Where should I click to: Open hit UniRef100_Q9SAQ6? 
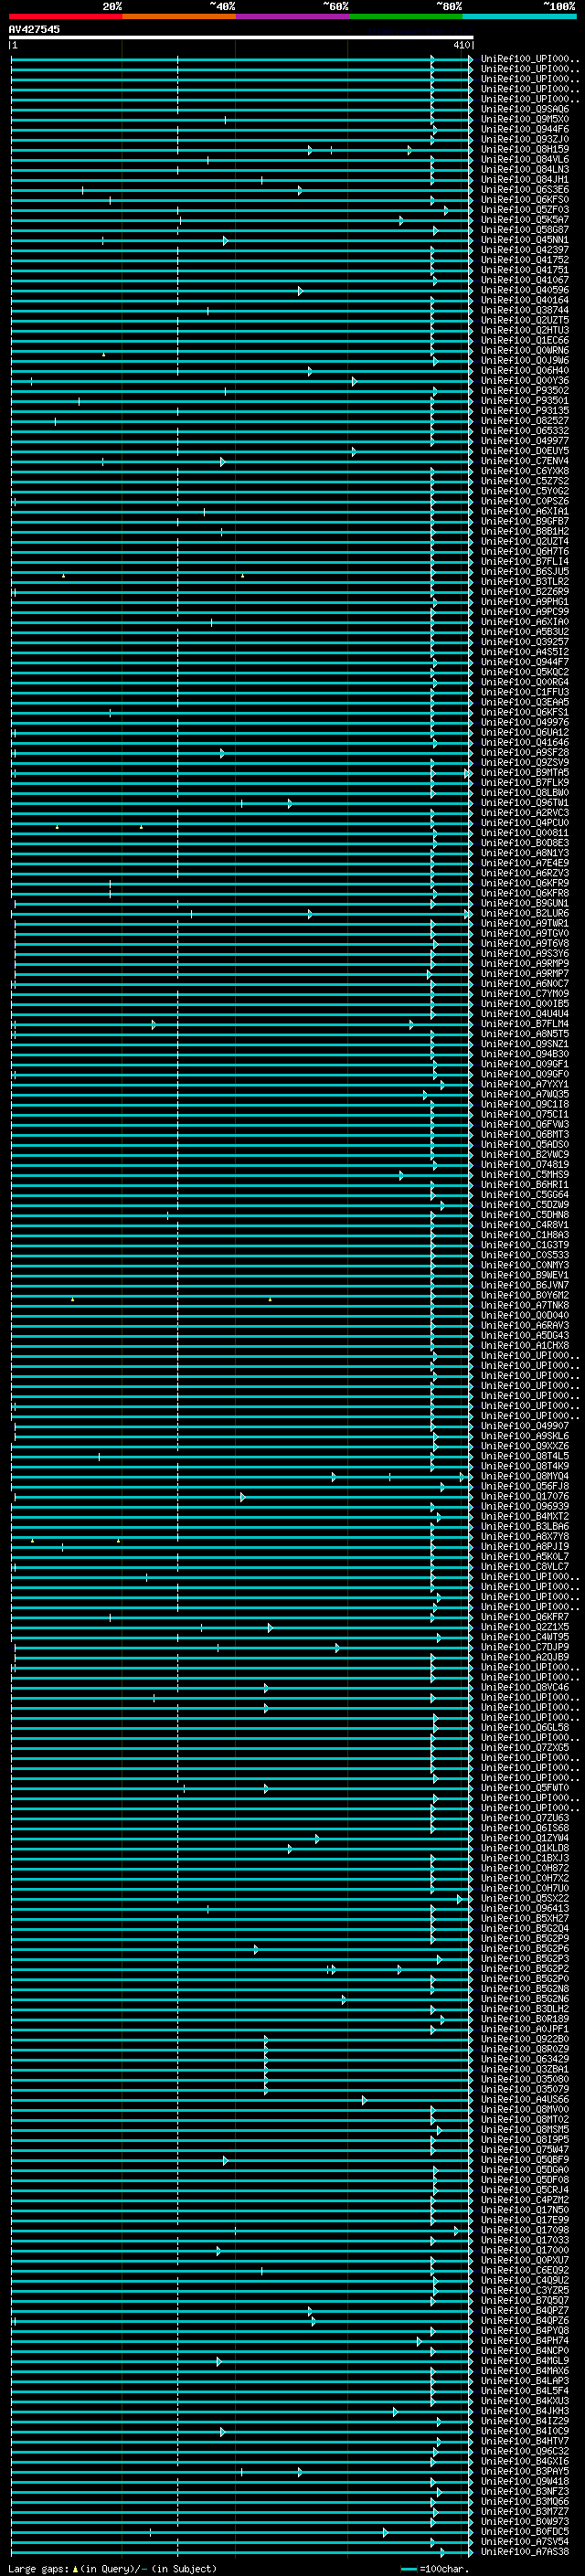[x=525, y=109]
